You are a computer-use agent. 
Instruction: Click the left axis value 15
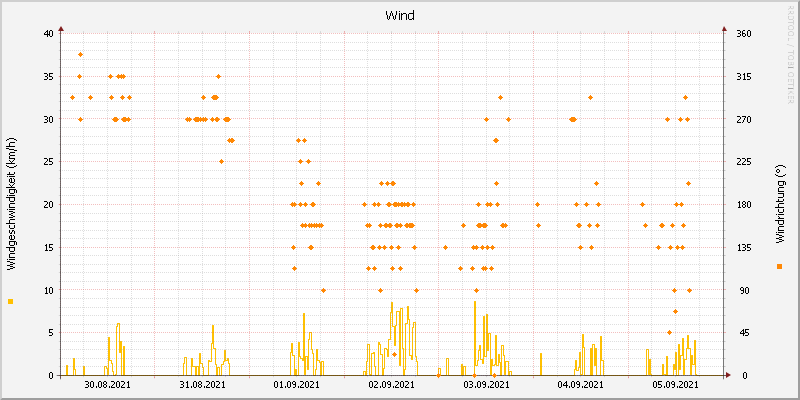(48, 247)
